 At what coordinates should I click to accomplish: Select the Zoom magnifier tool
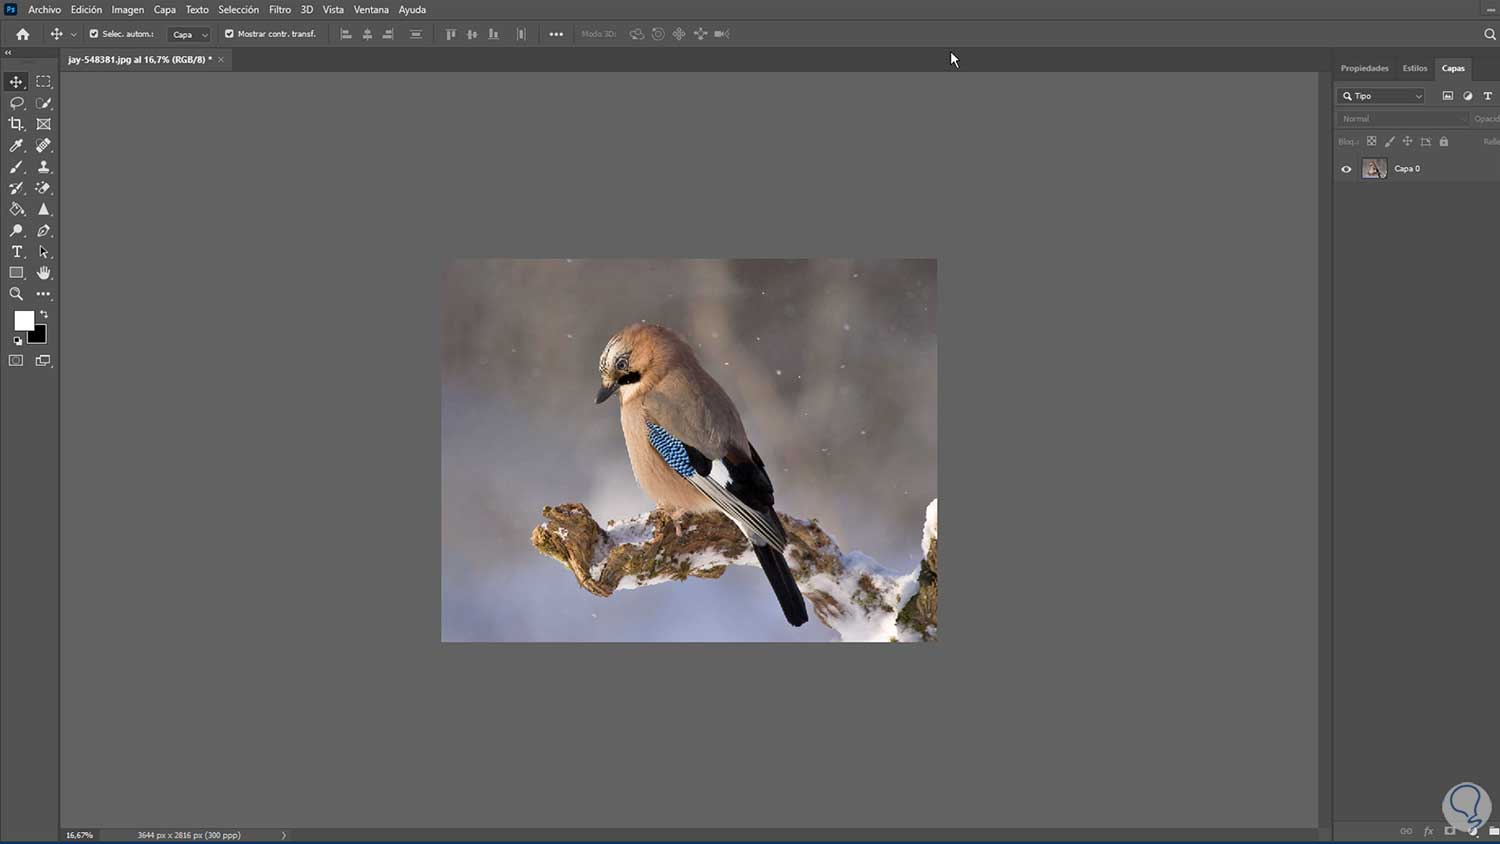tap(16, 294)
